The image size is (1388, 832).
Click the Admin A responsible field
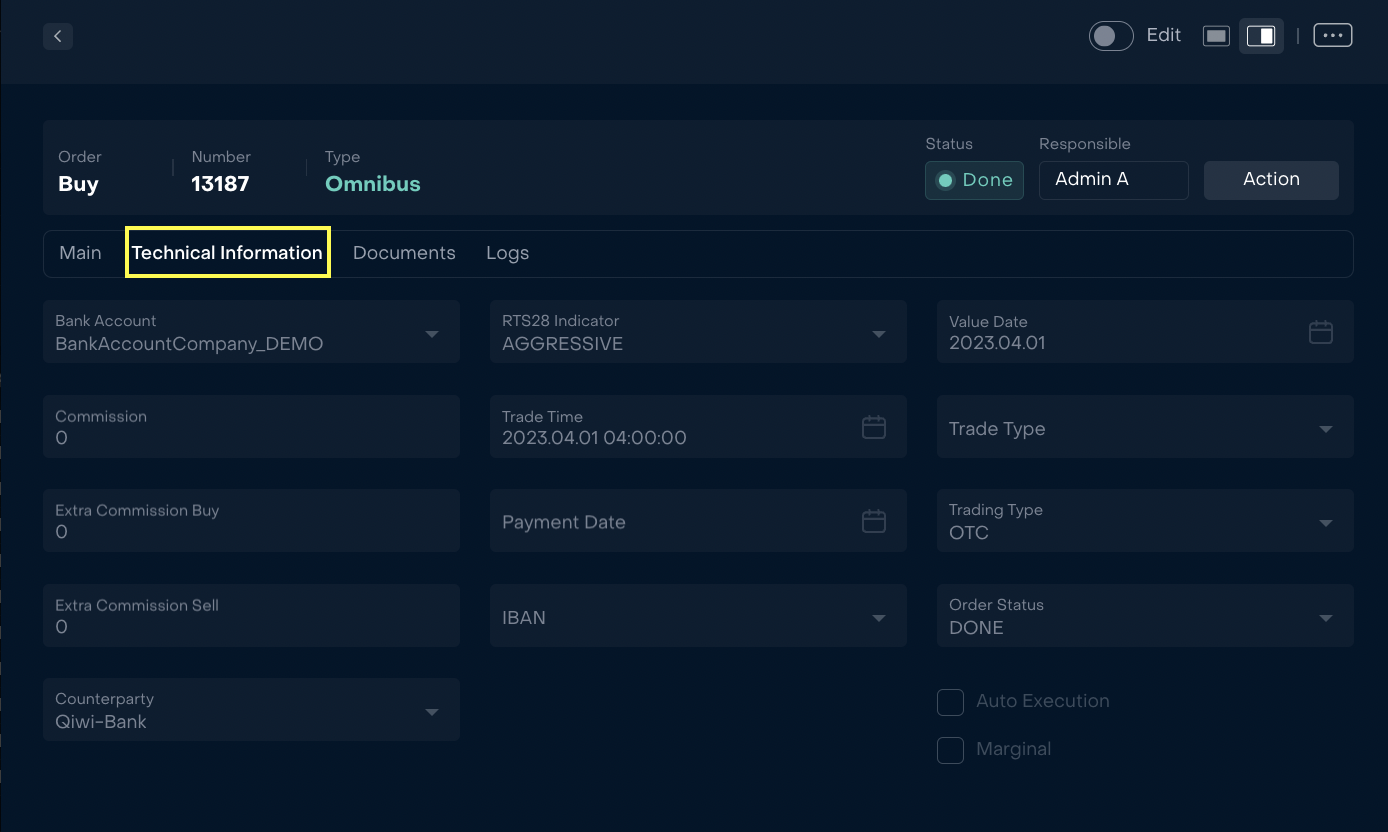pyautogui.click(x=1113, y=180)
